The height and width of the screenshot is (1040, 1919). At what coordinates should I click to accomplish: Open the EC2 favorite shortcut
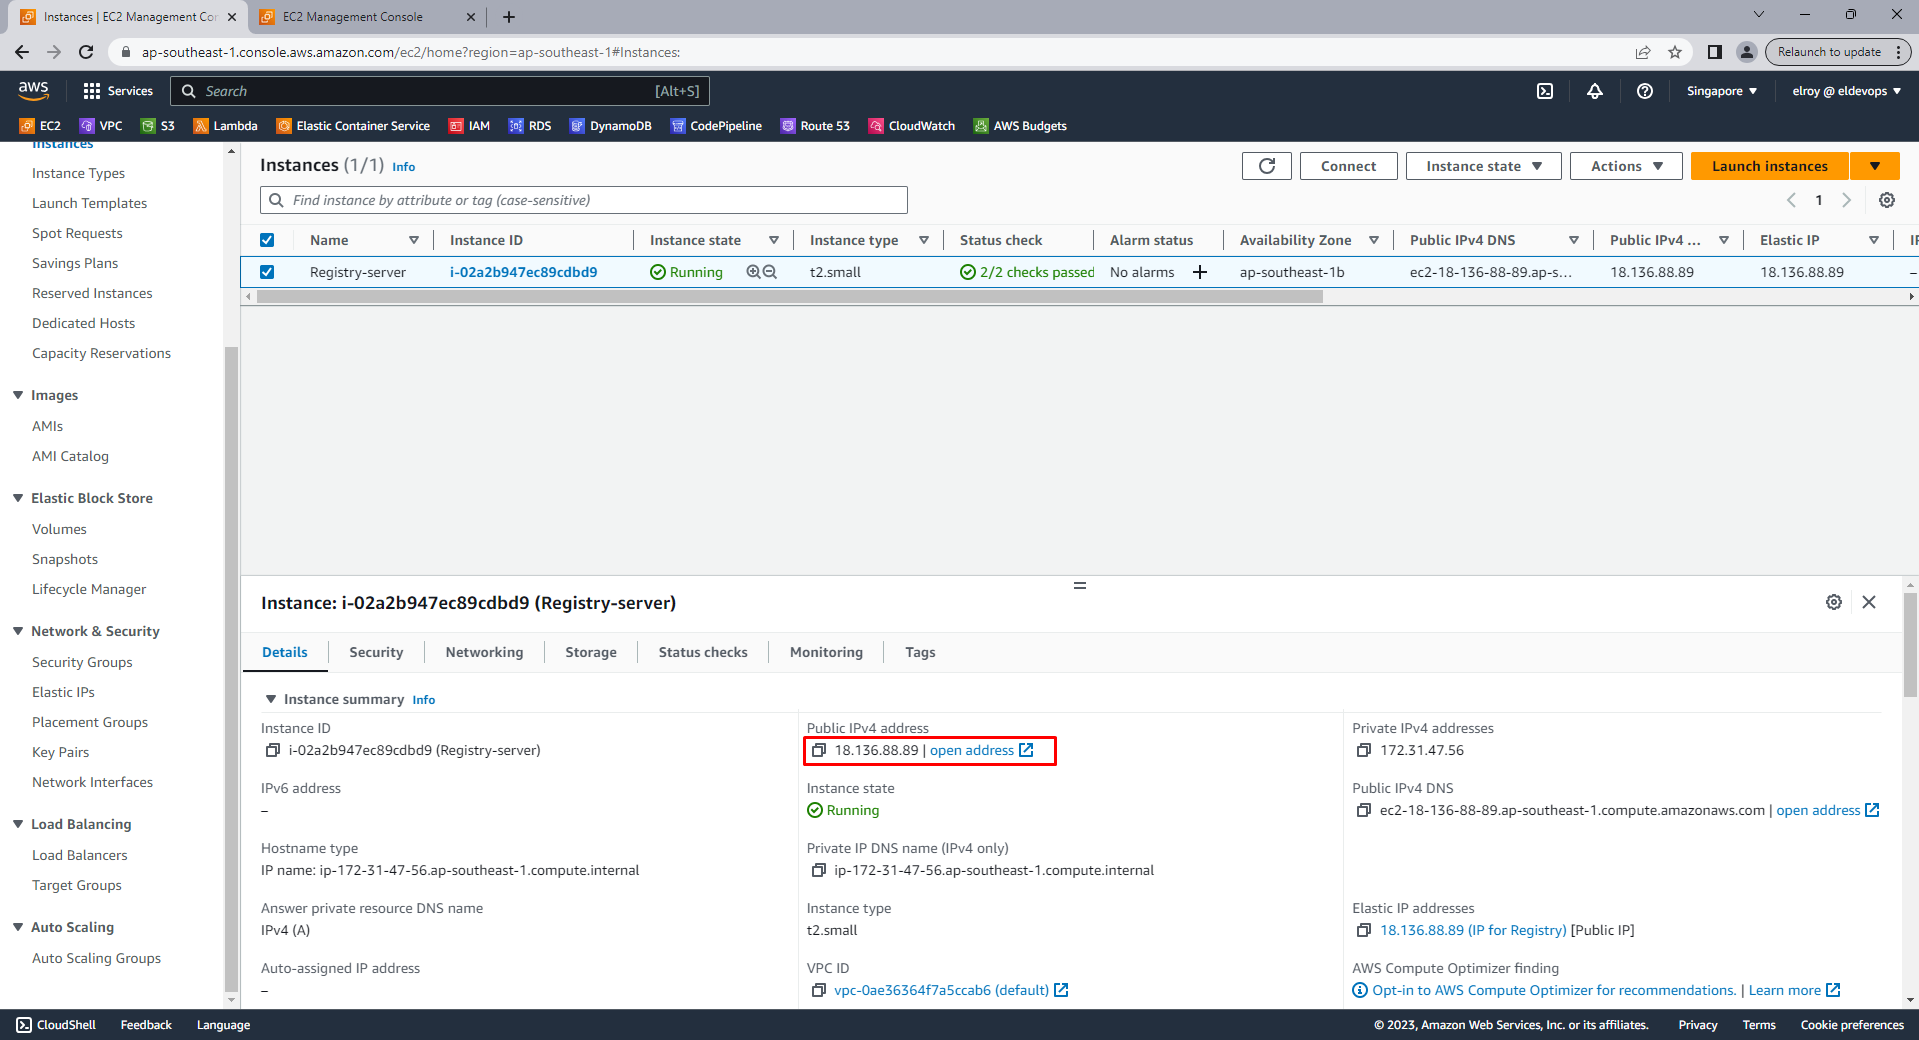tap(40, 126)
